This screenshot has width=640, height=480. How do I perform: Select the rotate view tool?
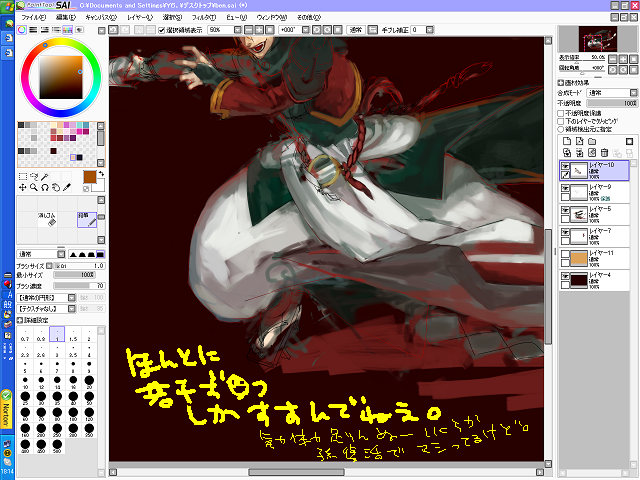[45, 187]
